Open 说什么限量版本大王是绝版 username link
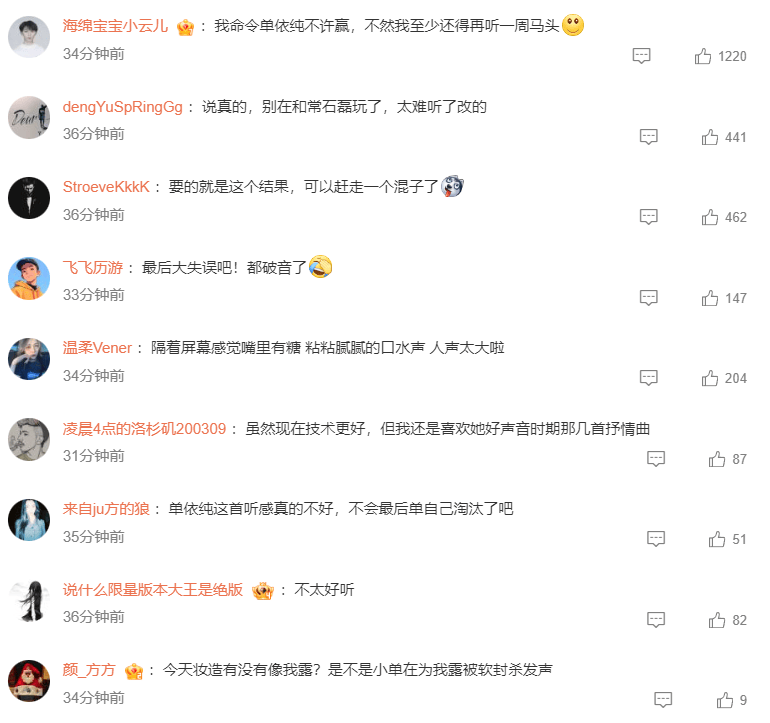 tap(153, 589)
